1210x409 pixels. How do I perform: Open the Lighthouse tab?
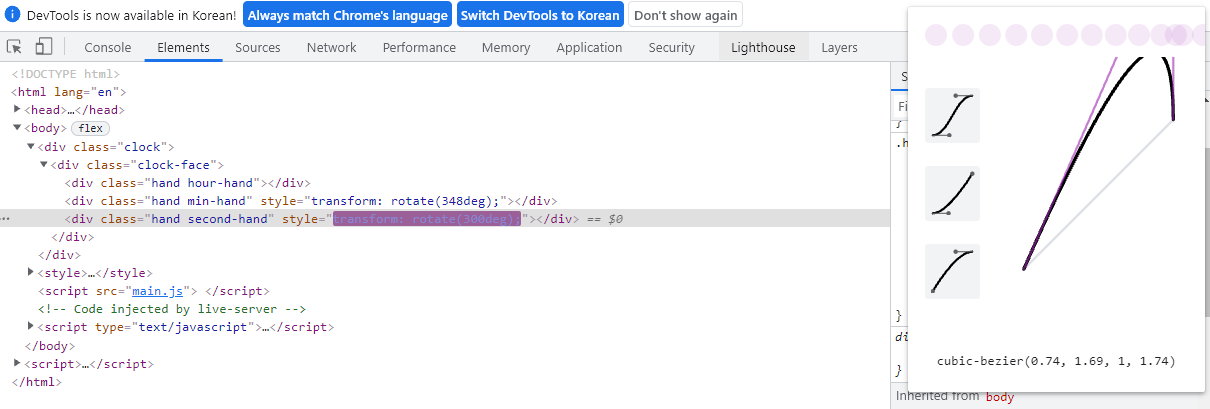(x=763, y=47)
